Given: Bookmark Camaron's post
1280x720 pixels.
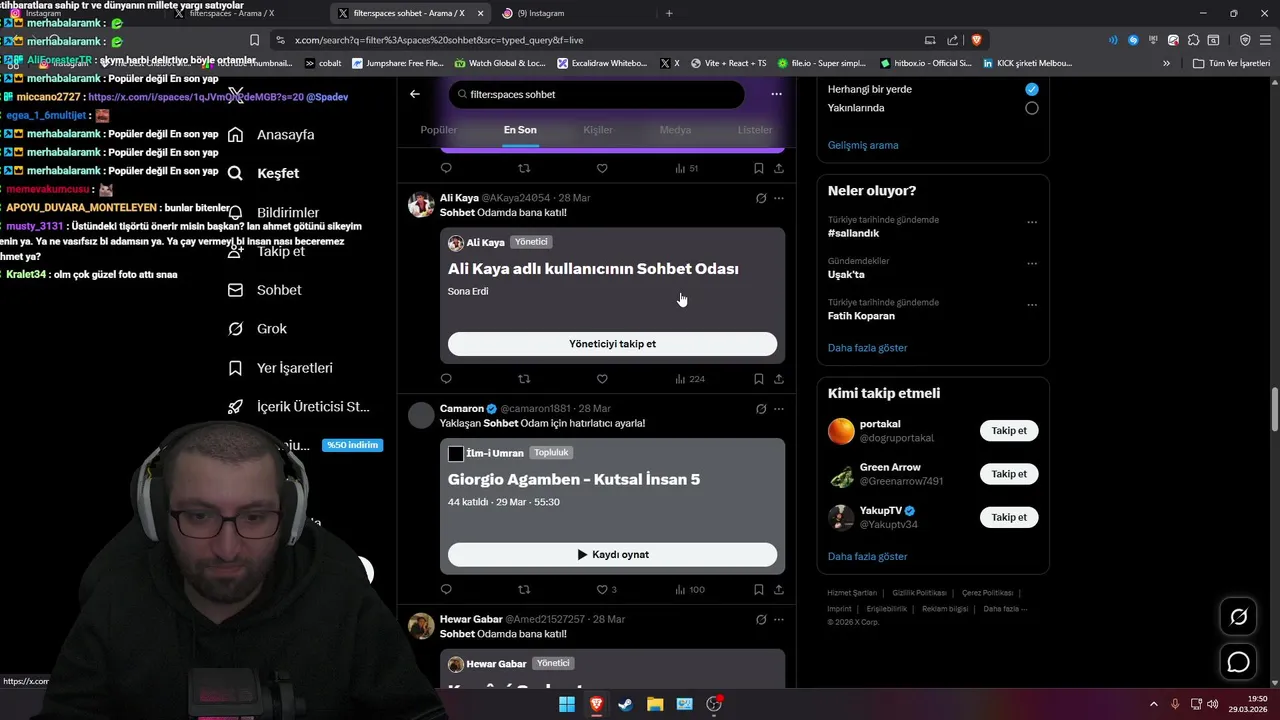Looking at the screenshot, I should (x=759, y=590).
